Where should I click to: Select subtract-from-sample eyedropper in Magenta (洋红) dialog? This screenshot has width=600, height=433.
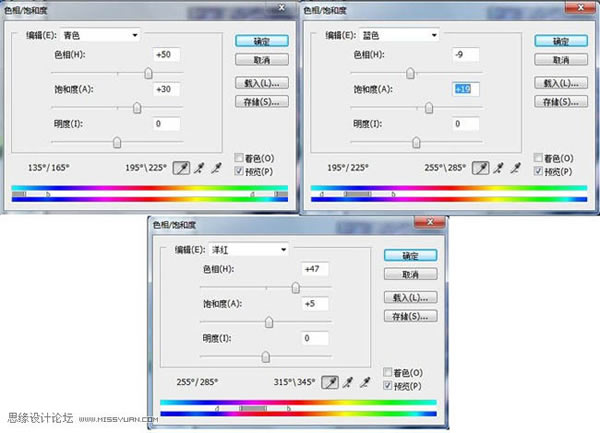[365, 382]
